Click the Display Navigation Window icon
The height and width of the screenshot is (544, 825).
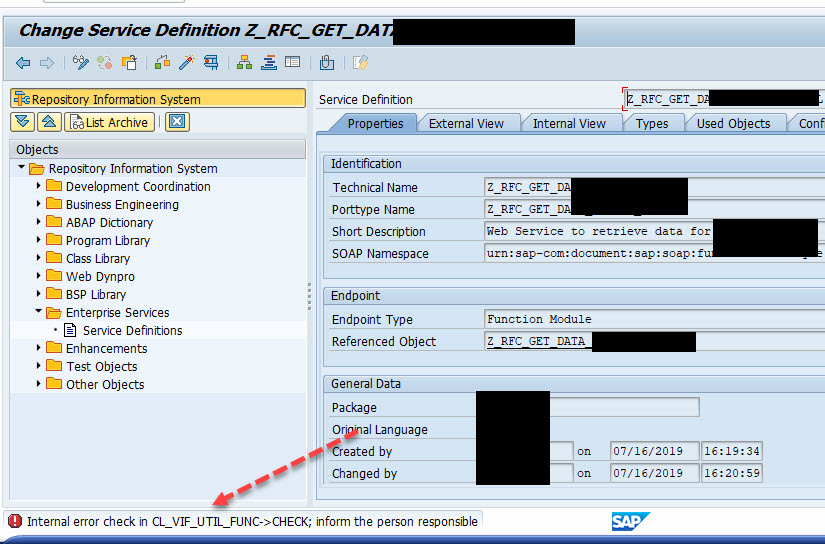click(293, 63)
